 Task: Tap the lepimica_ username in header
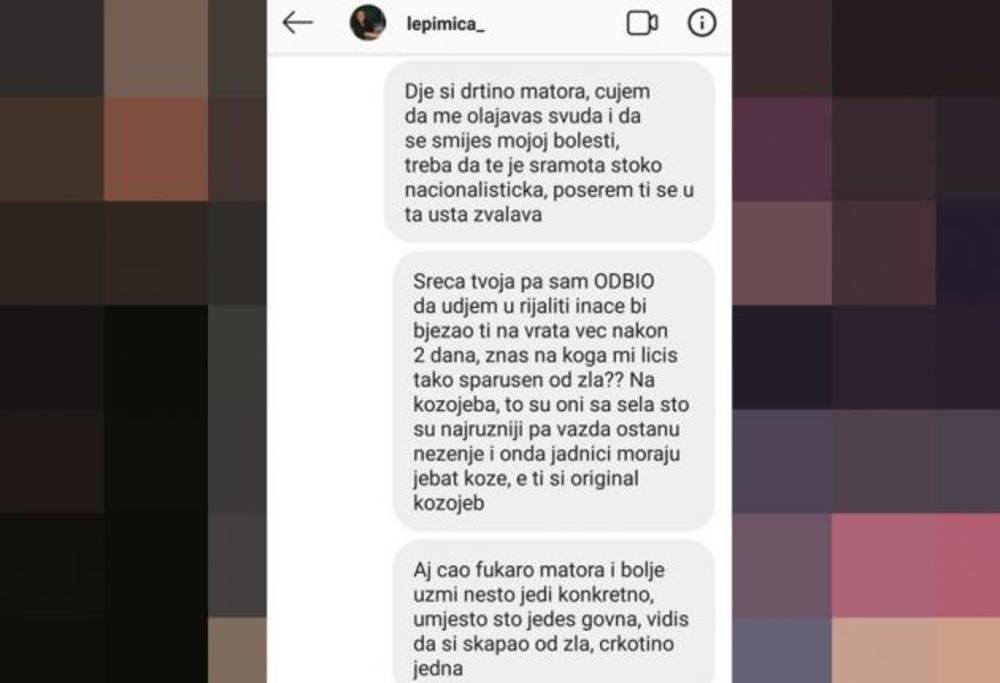[x=445, y=24]
